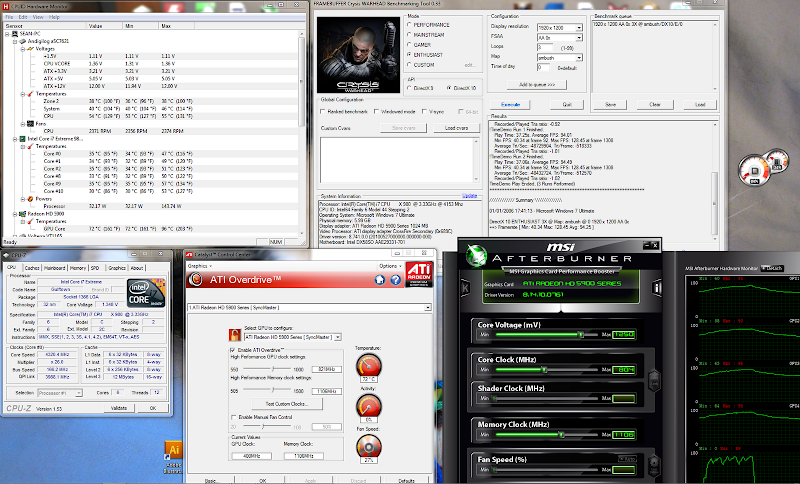Click the ATI Overdrive header icon
Viewport: 800px width, 484px height.
pos(195,279)
